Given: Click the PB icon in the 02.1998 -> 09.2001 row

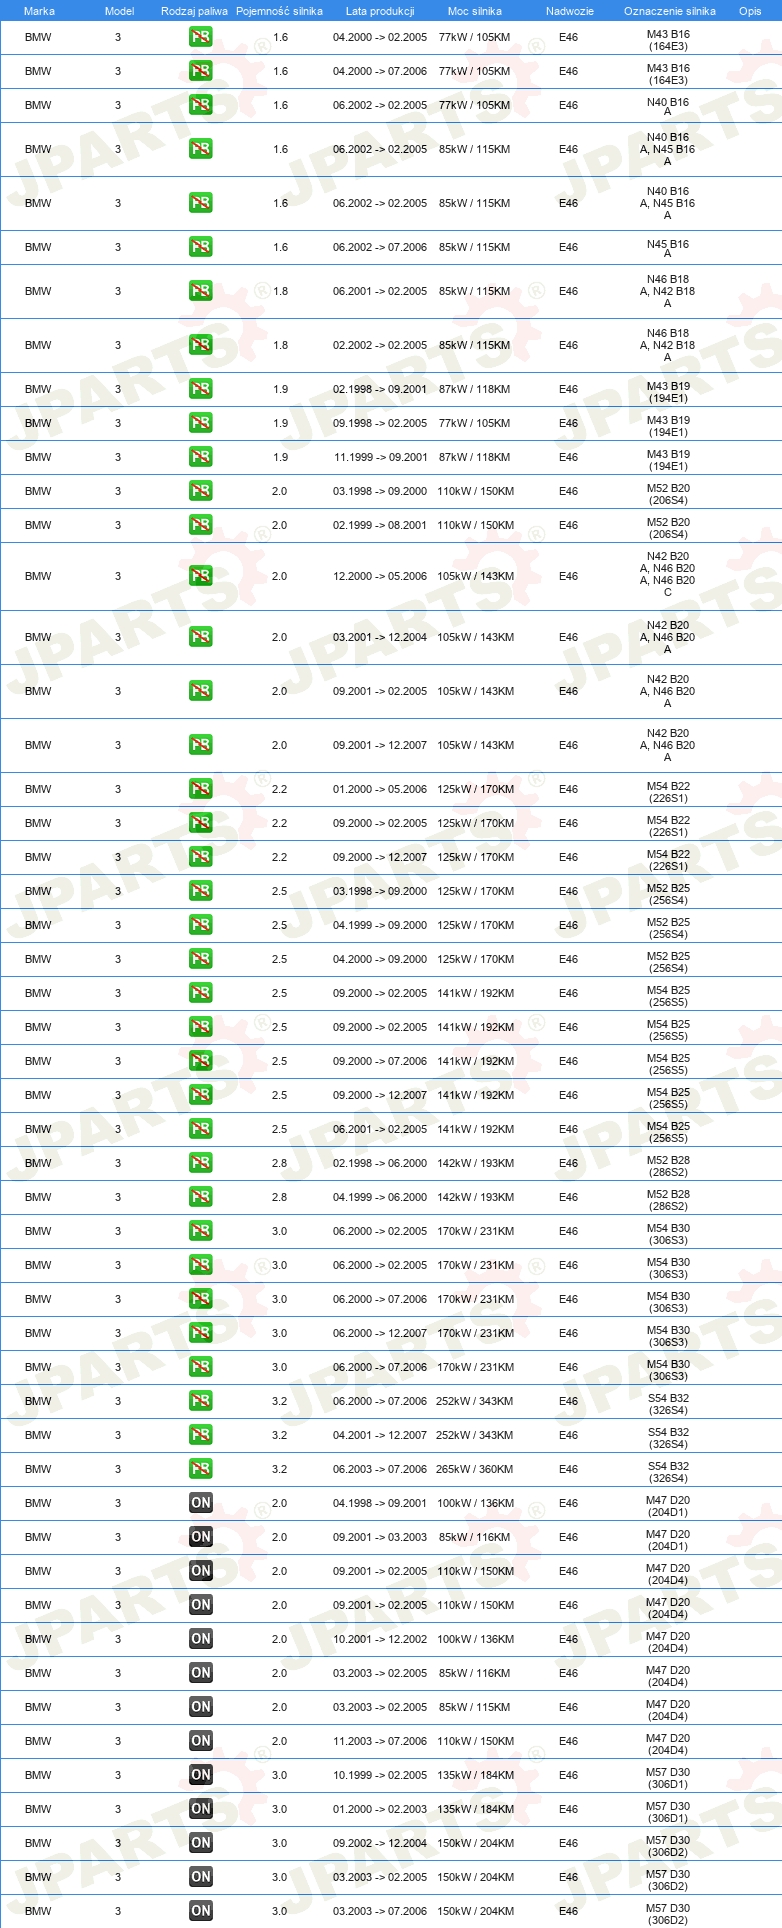Looking at the screenshot, I should tap(201, 390).
